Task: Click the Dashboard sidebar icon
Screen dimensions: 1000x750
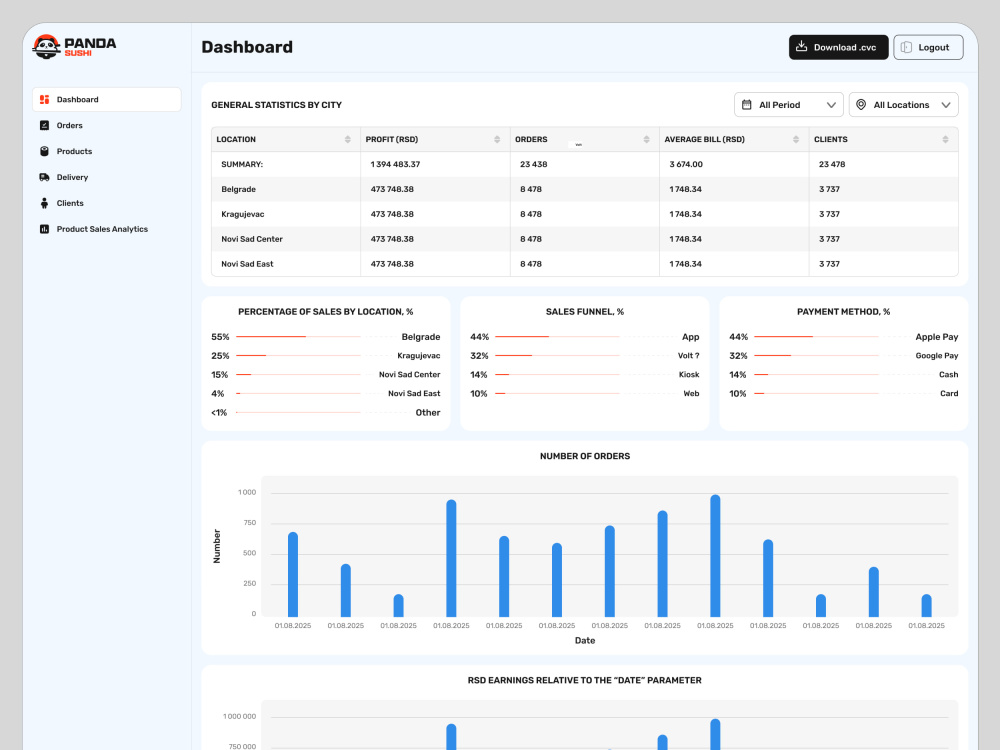Action: 44,99
